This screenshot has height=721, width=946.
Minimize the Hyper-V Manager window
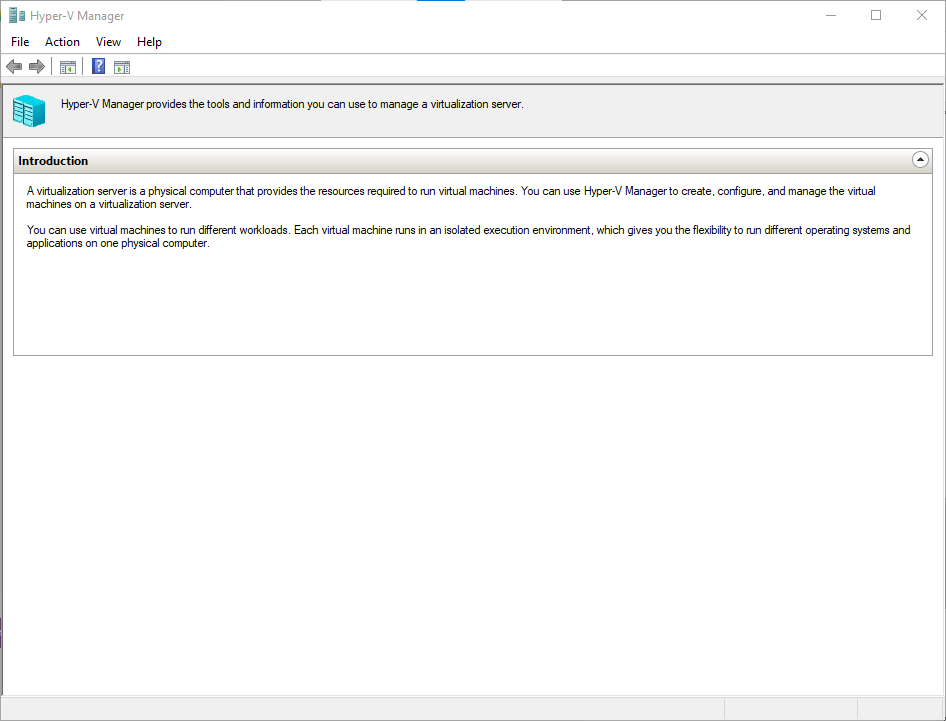coord(831,16)
